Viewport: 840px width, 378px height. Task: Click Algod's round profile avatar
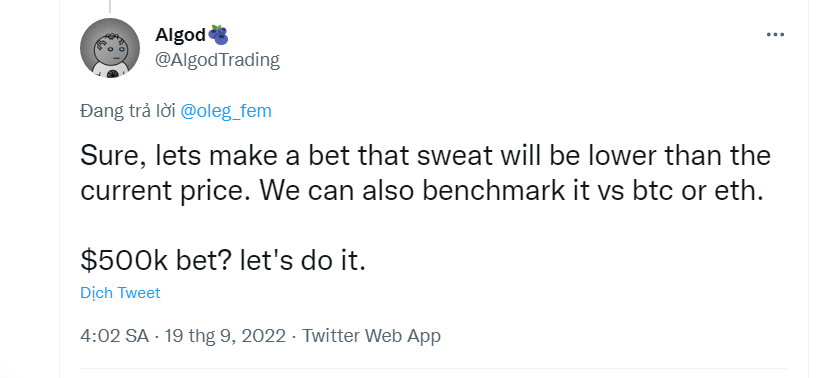pyautogui.click(x=110, y=48)
